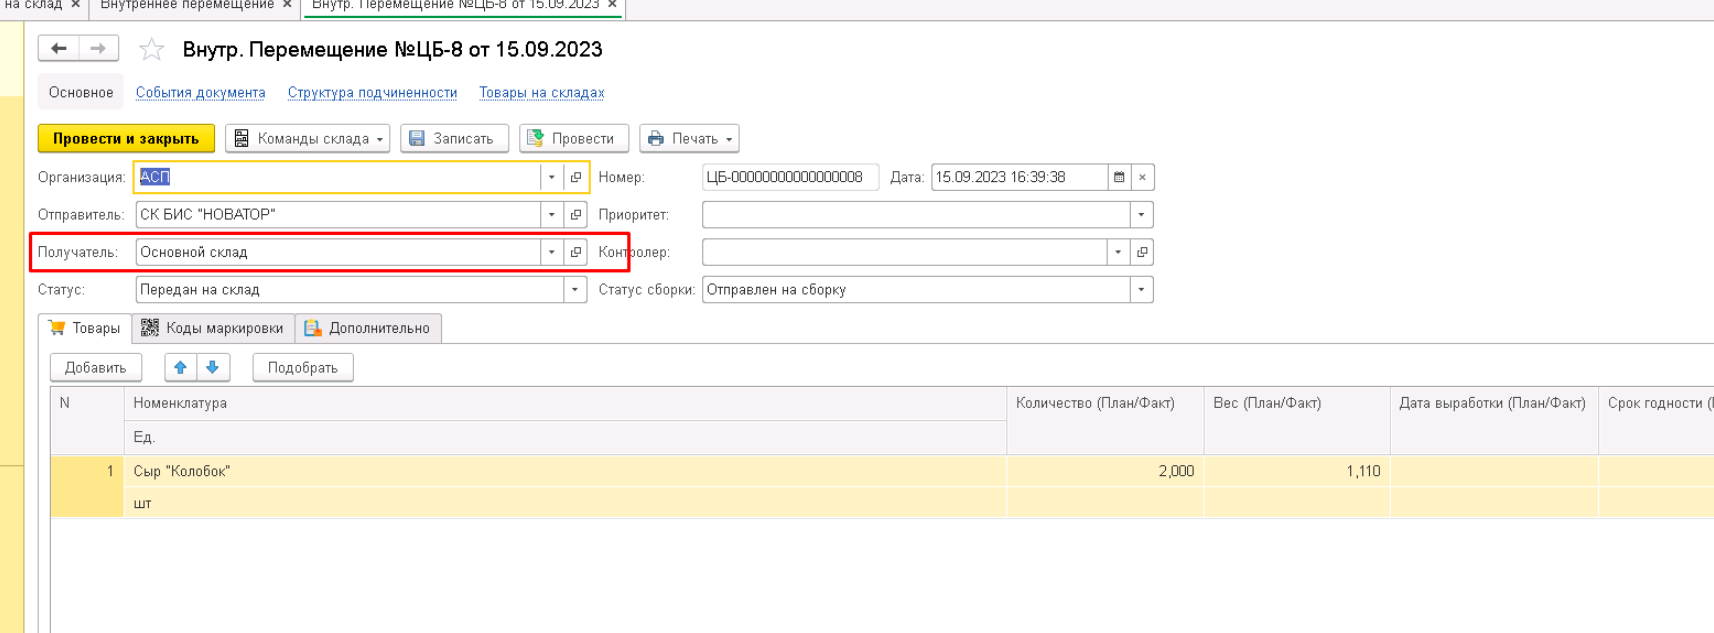Screen dimensions: 1714x633
Task: Sort by Номенклатура column header
Action: coord(566,403)
